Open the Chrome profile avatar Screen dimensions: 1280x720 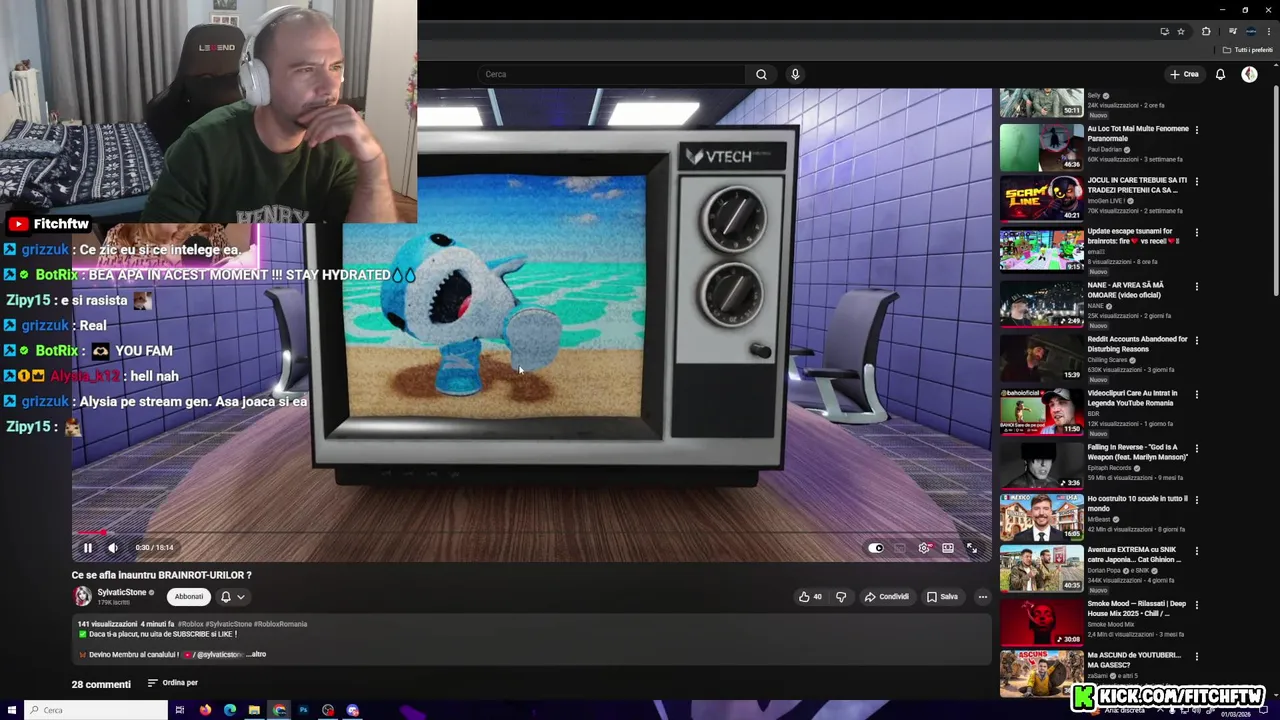tap(1251, 31)
